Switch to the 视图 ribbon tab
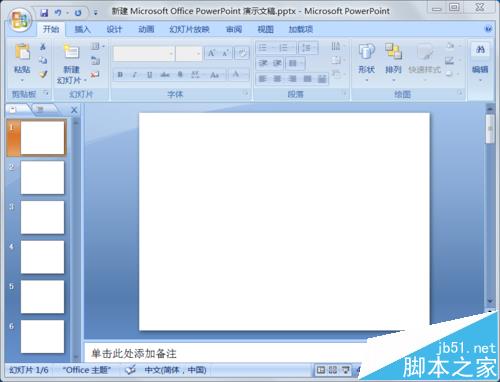The height and width of the screenshot is (382, 500). point(266,29)
